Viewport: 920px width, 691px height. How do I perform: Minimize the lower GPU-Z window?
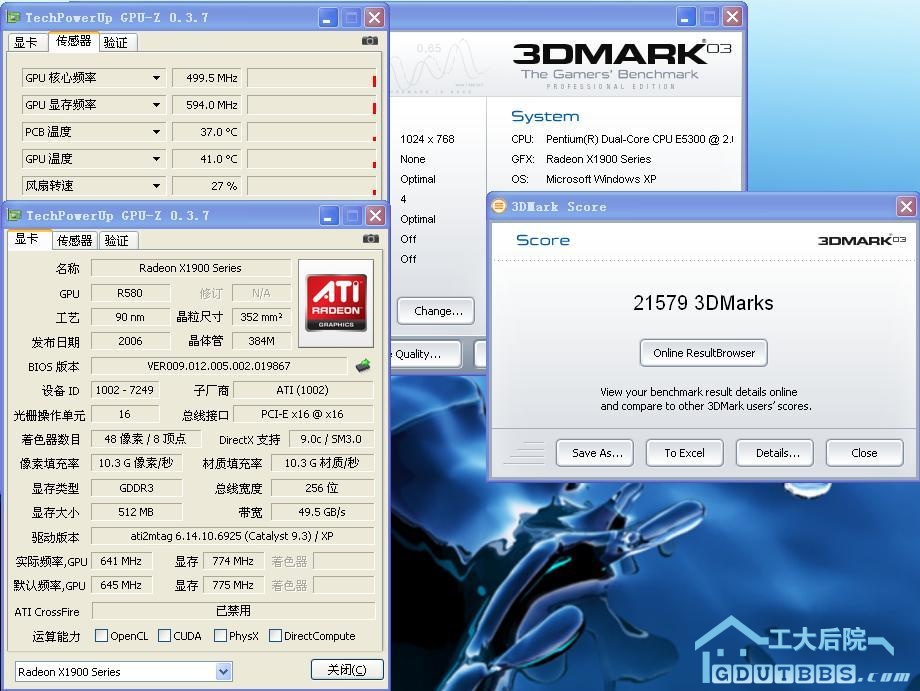coord(329,216)
